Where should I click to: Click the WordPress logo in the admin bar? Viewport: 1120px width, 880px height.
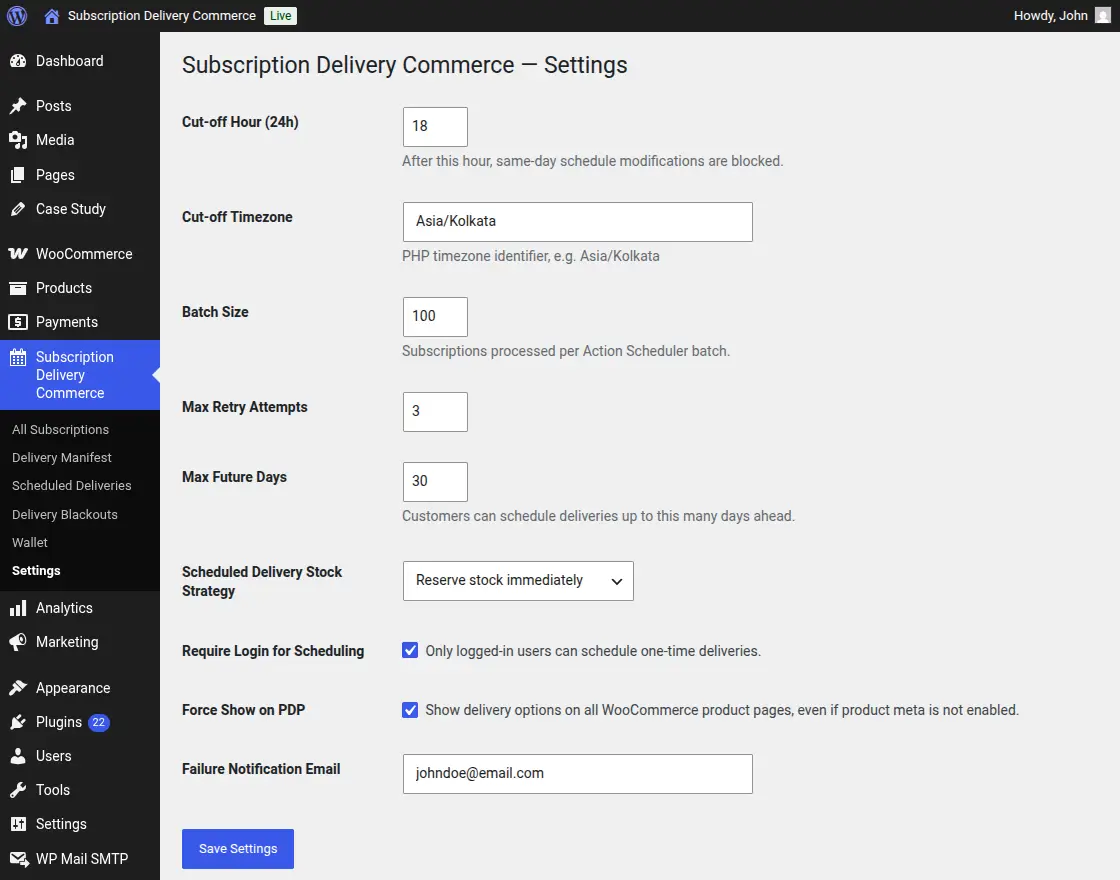(16, 15)
